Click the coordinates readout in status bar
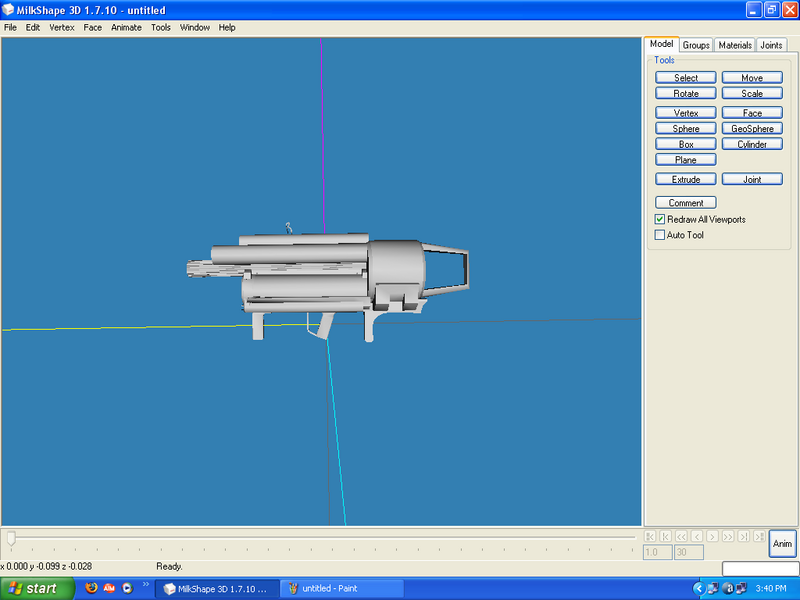Viewport: 800px width, 600px height. 46,566
